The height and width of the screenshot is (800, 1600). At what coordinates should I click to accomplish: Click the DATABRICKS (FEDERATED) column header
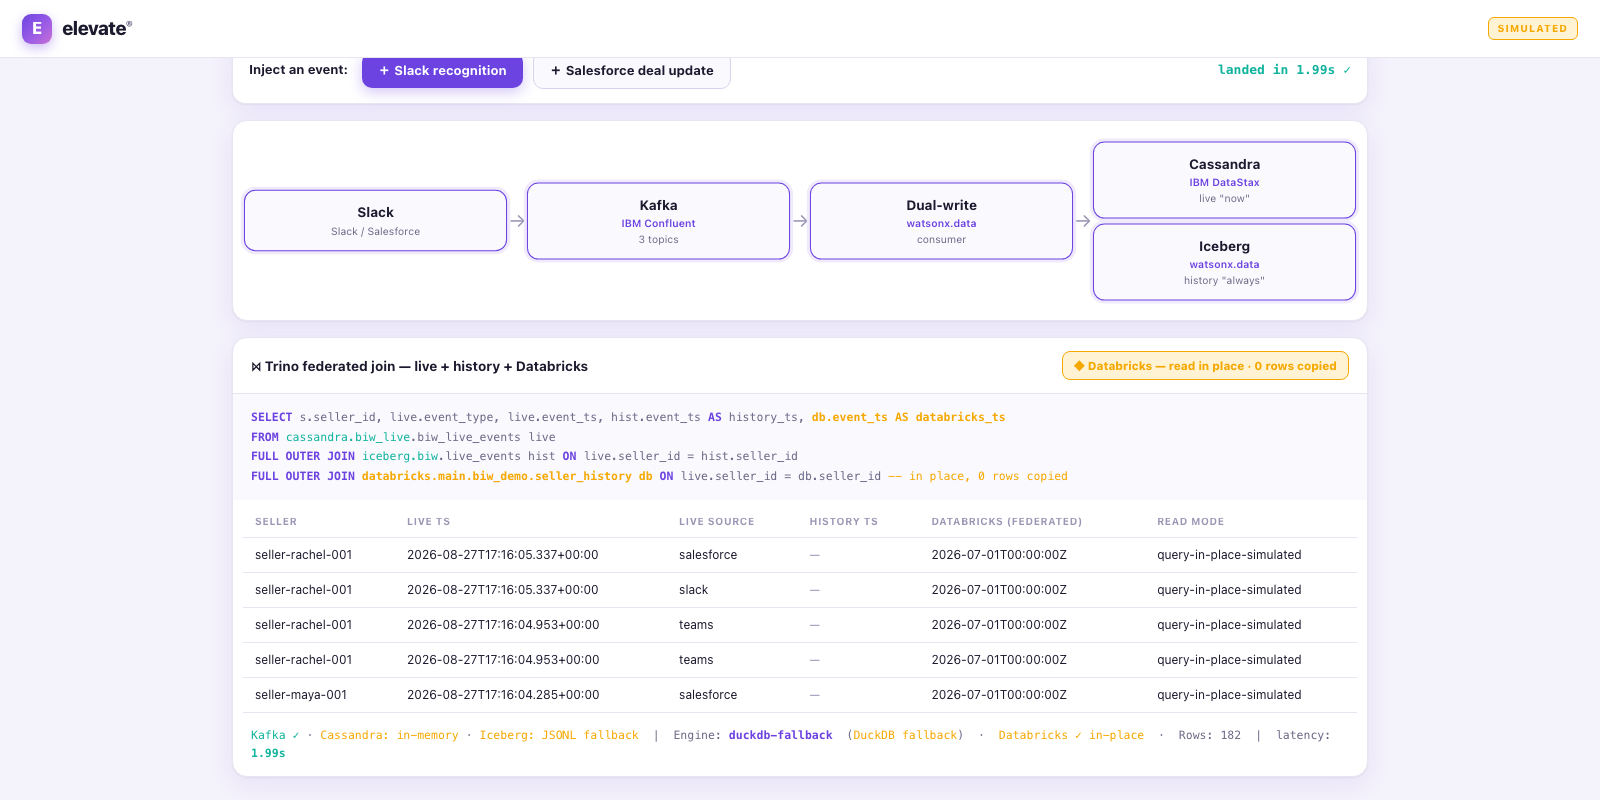pos(1007,522)
